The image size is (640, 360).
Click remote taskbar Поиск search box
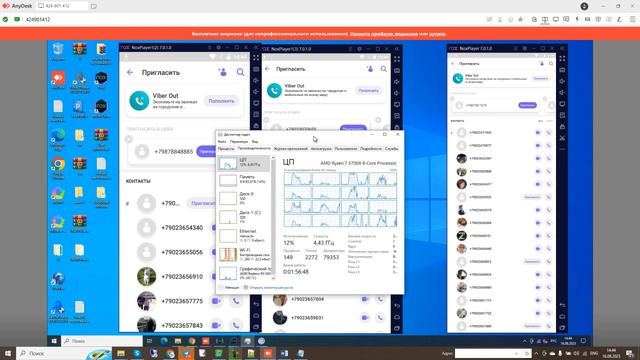click(102, 341)
